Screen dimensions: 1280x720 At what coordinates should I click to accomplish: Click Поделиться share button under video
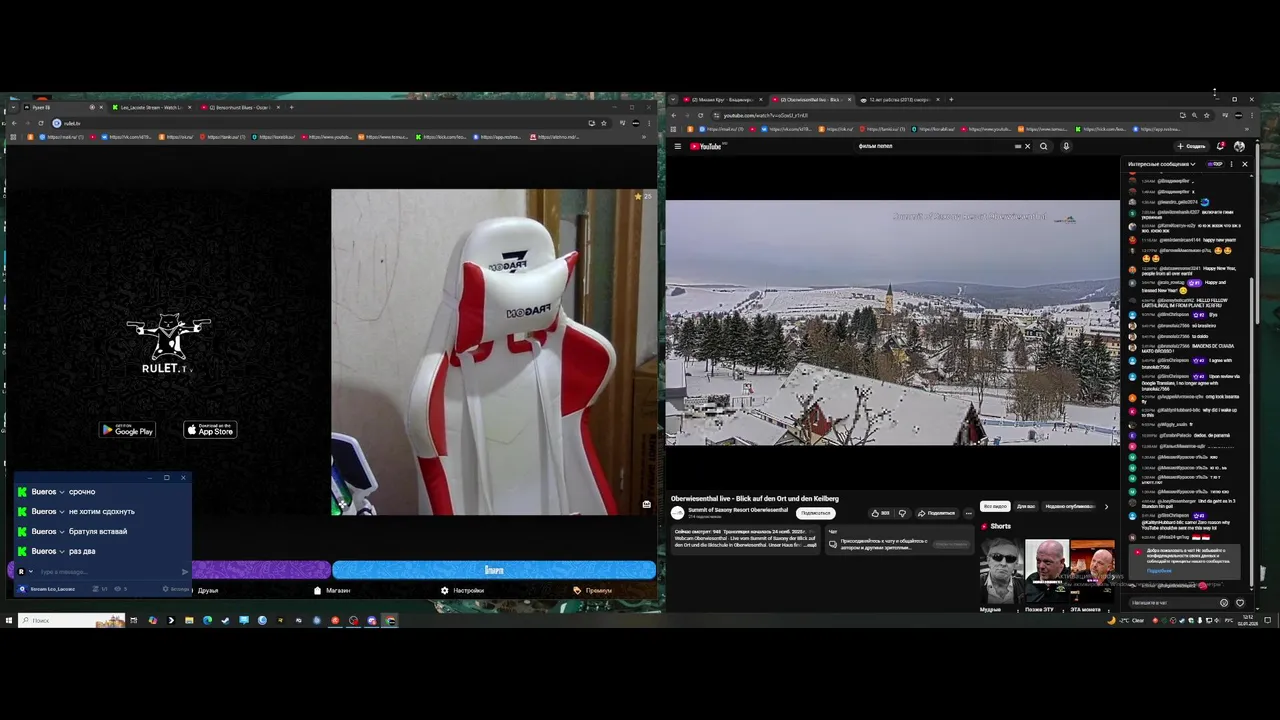point(936,513)
